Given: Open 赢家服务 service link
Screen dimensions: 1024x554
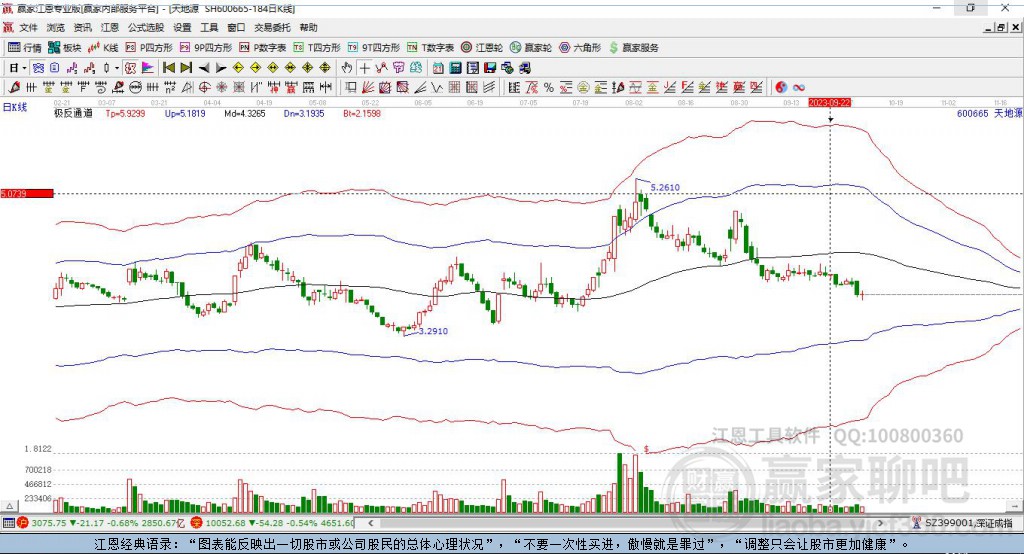Looking at the screenshot, I should pos(634,48).
